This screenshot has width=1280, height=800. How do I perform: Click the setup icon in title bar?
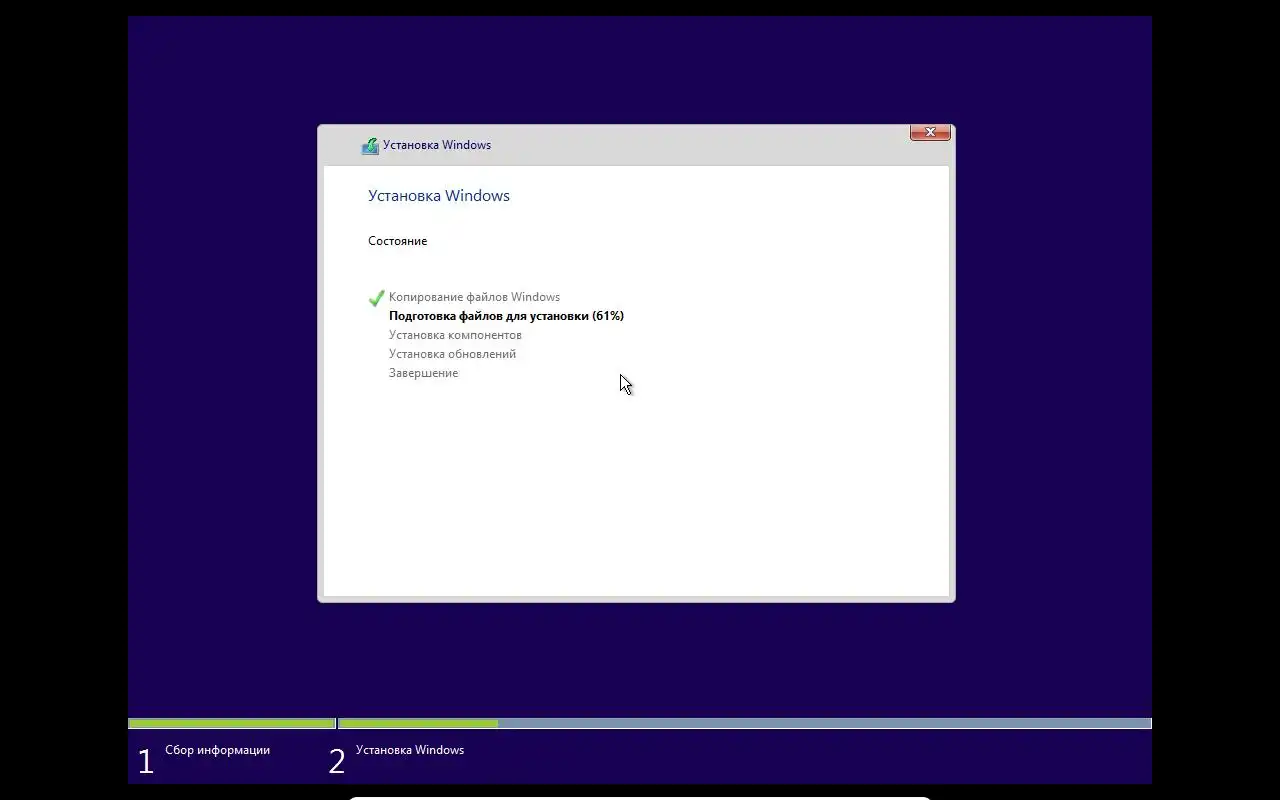(x=370, y=145)
